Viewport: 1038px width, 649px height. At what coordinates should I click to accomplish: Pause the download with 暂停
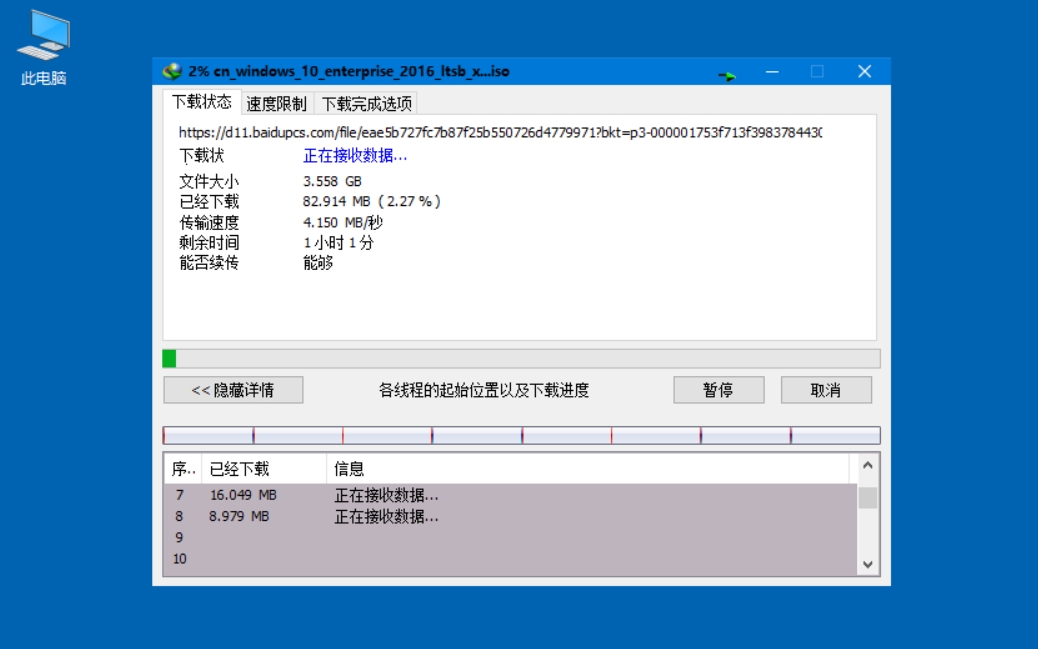(x=718, y=390)
